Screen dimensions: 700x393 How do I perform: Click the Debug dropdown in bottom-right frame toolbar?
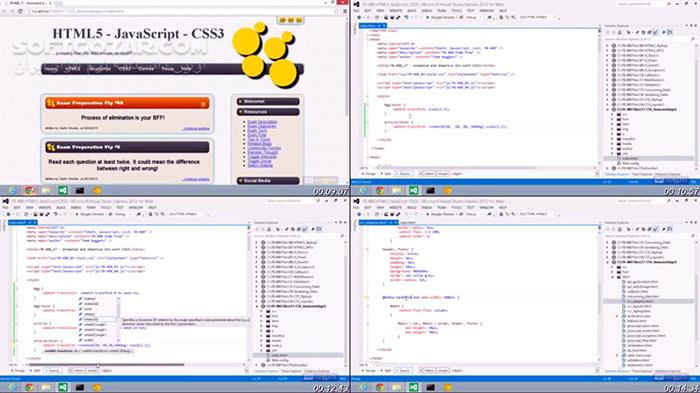tap(473, 214)
